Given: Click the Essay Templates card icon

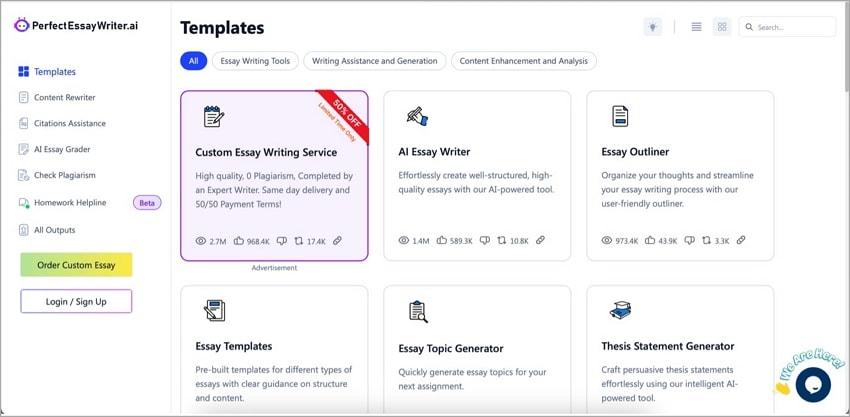Looking at the screenshot, I should coord(214,311).
